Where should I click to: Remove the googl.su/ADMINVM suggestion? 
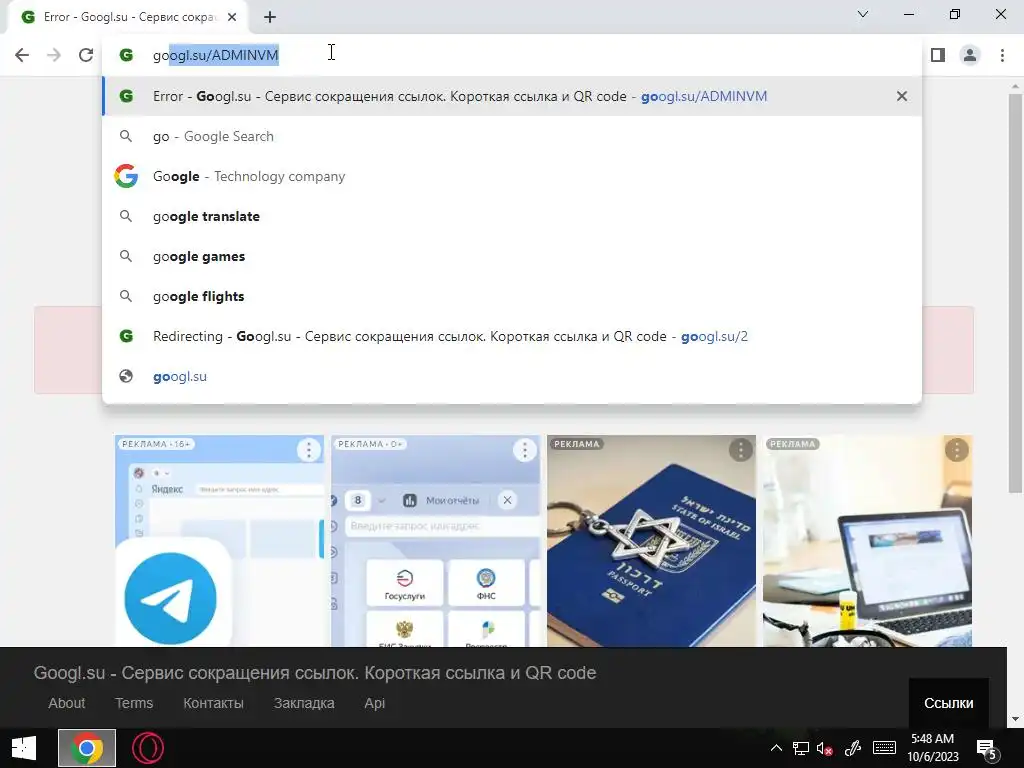[902, 96]
